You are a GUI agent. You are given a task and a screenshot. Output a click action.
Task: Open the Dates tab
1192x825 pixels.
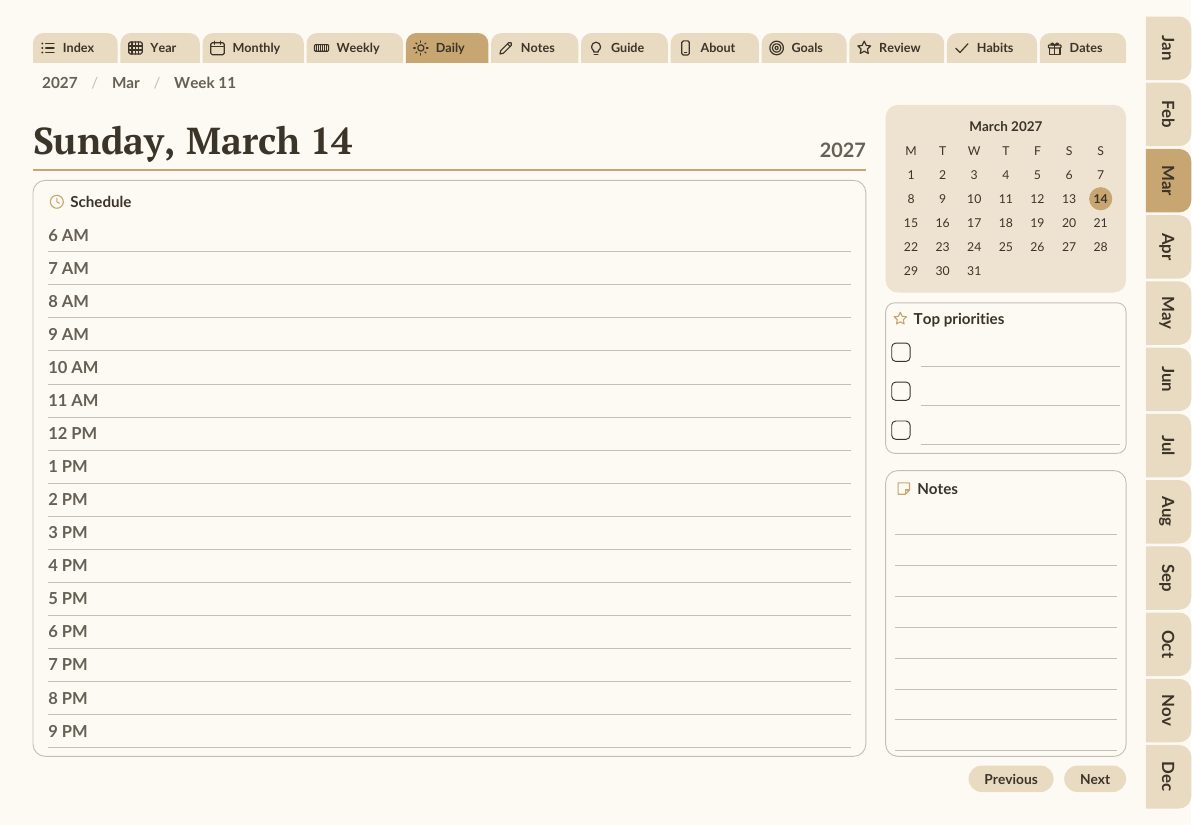tap(1083, 48)
